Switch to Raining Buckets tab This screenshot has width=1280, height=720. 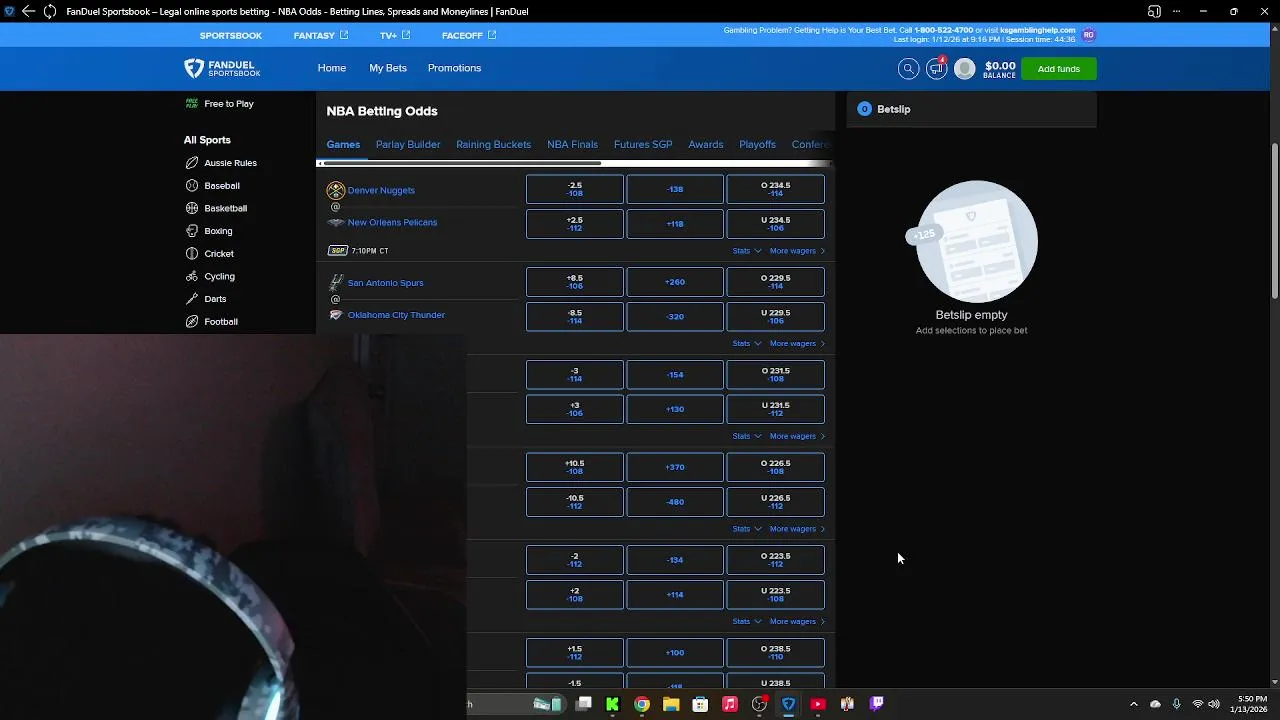click(x=494, y=144)
